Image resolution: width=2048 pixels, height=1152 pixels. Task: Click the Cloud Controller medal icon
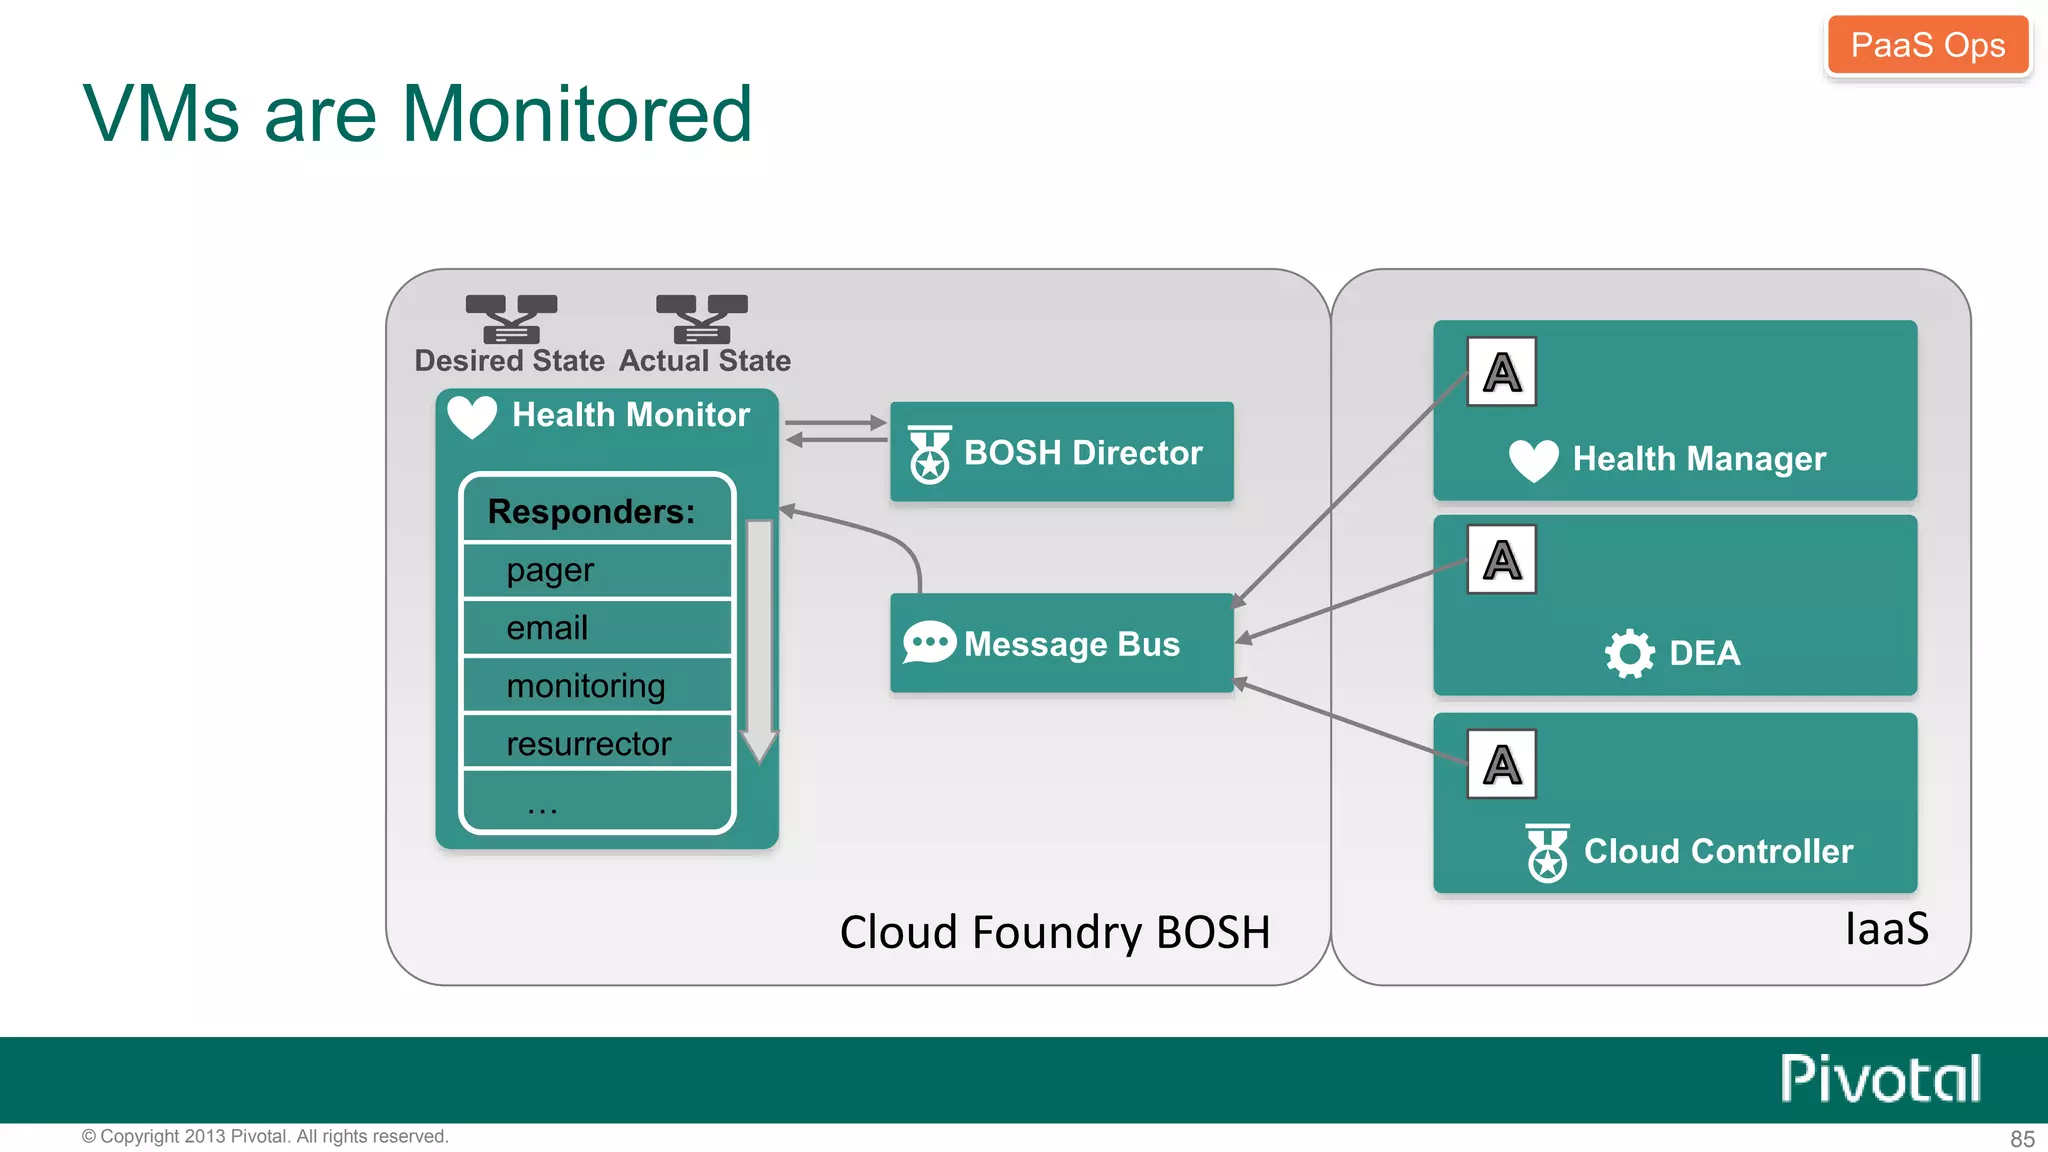pyautogui.click(x=1547, y=853)
